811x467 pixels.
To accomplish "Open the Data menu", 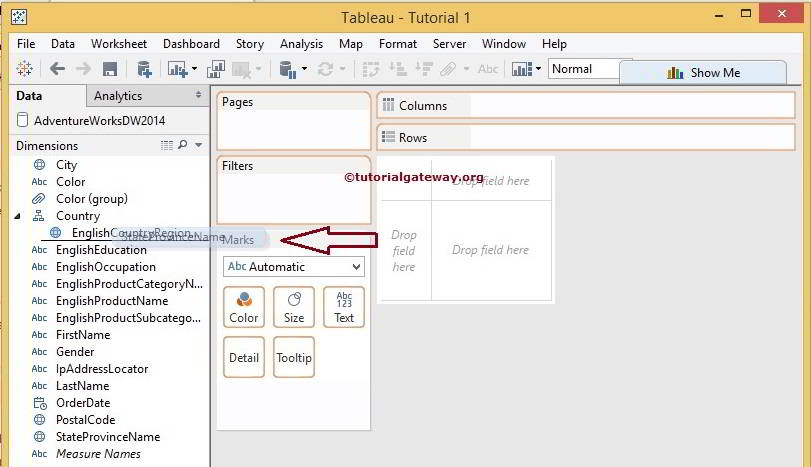I will click(x=63, y=44).
